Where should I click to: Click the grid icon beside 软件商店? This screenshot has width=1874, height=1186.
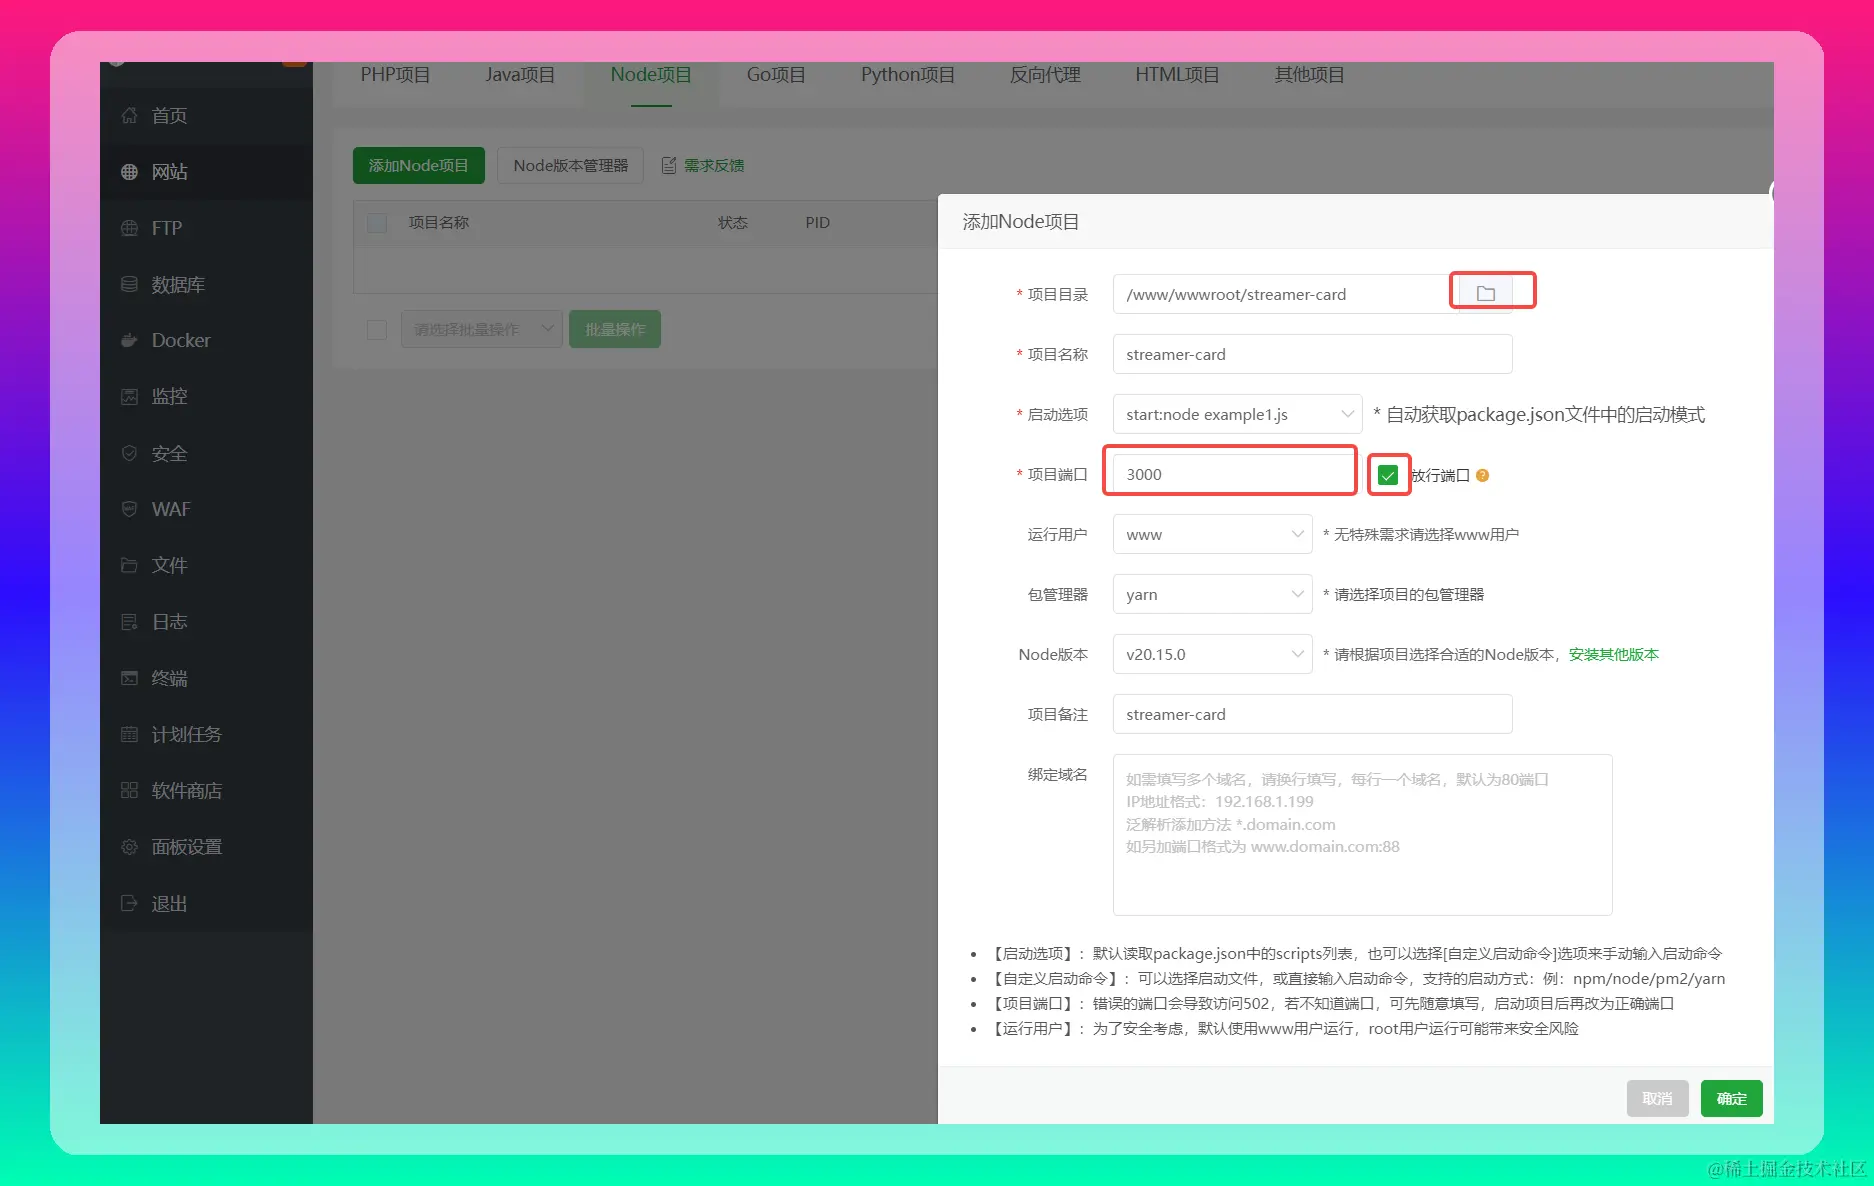(x=129, y=790)
